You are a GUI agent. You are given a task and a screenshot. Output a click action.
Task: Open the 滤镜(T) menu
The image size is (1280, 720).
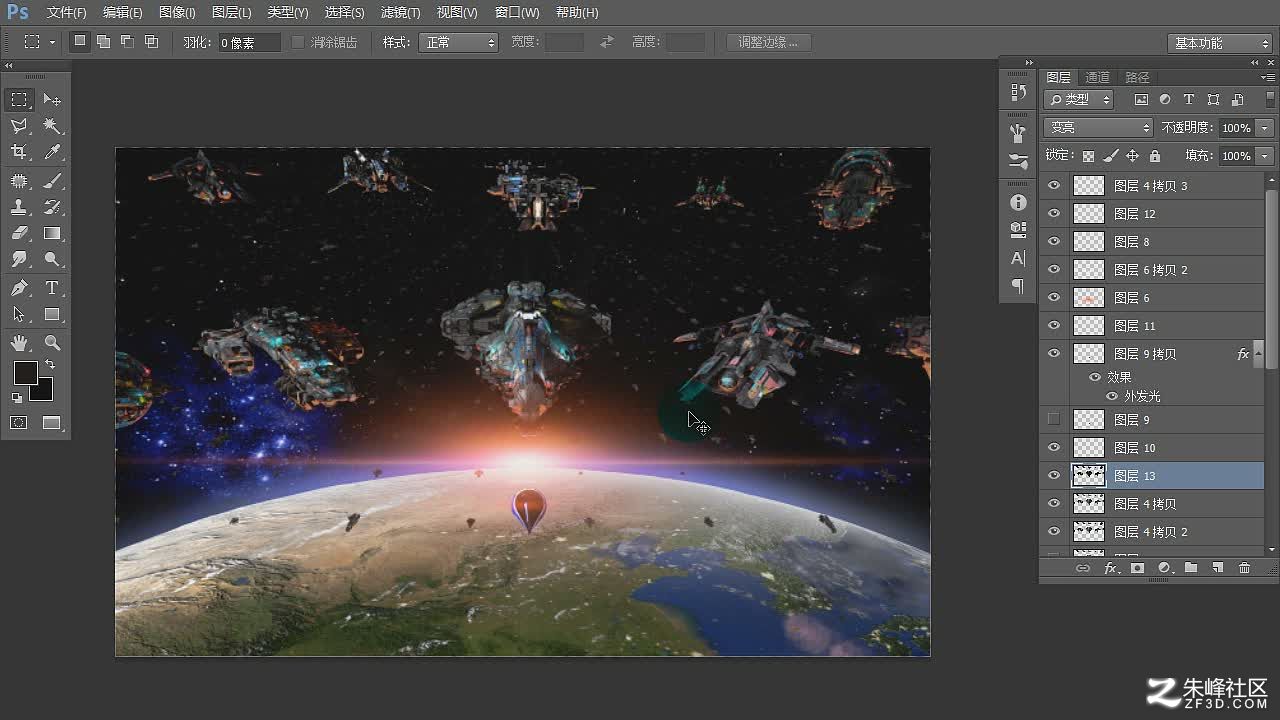click(400, 13)
